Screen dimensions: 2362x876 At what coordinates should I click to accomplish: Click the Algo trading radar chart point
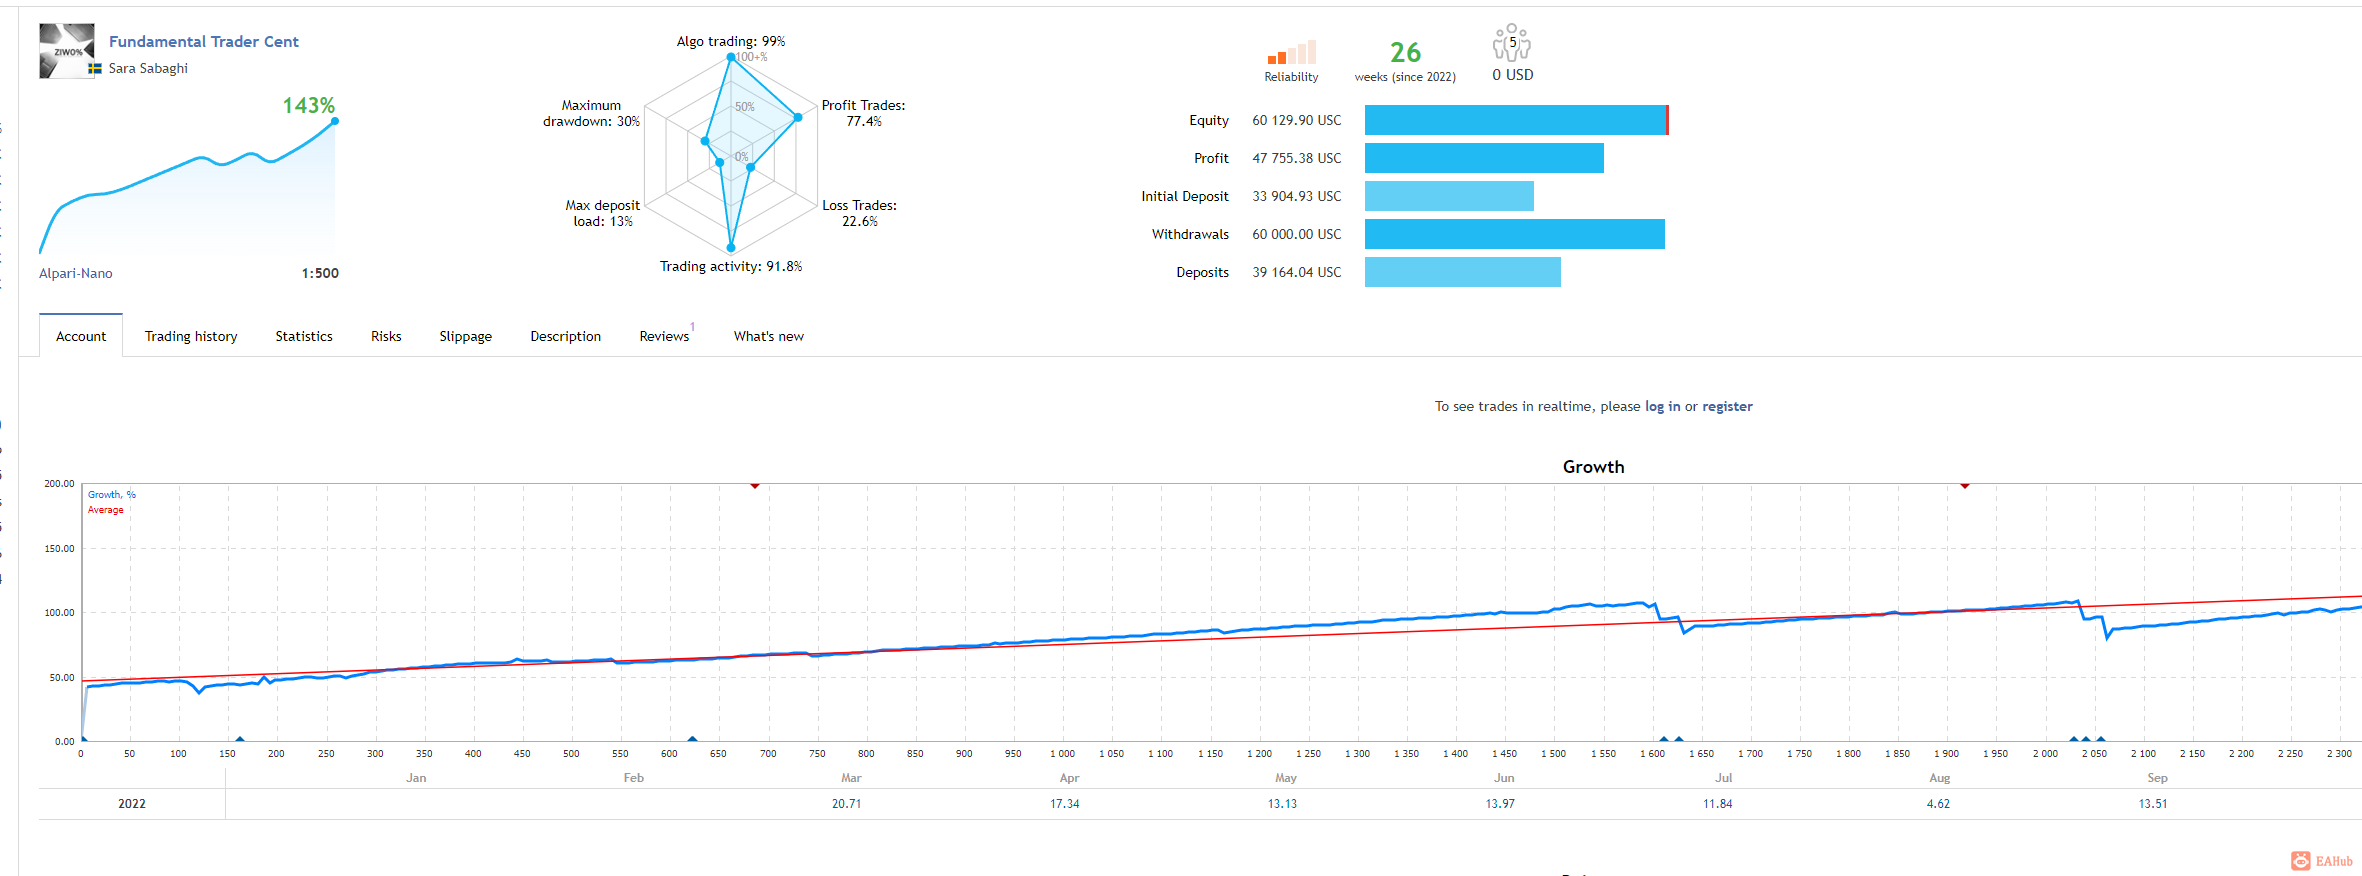[731, 57]
